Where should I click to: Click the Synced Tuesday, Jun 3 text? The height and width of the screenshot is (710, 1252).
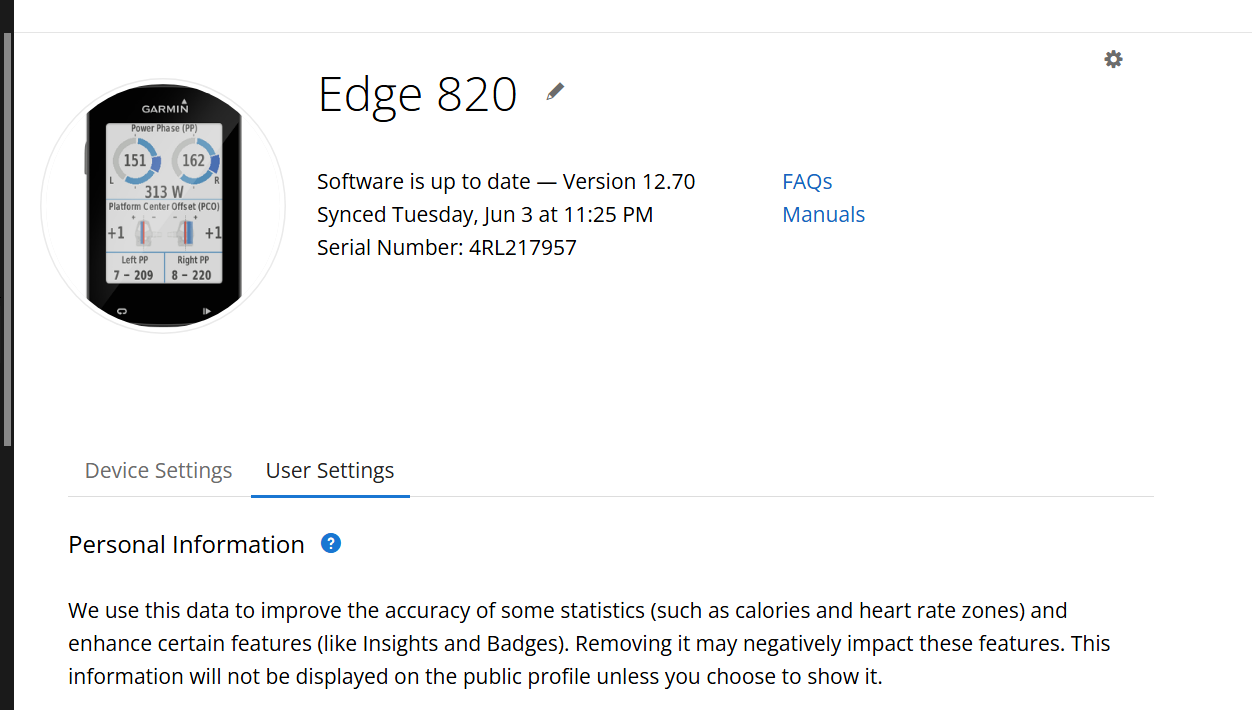[x=485, y=214]
